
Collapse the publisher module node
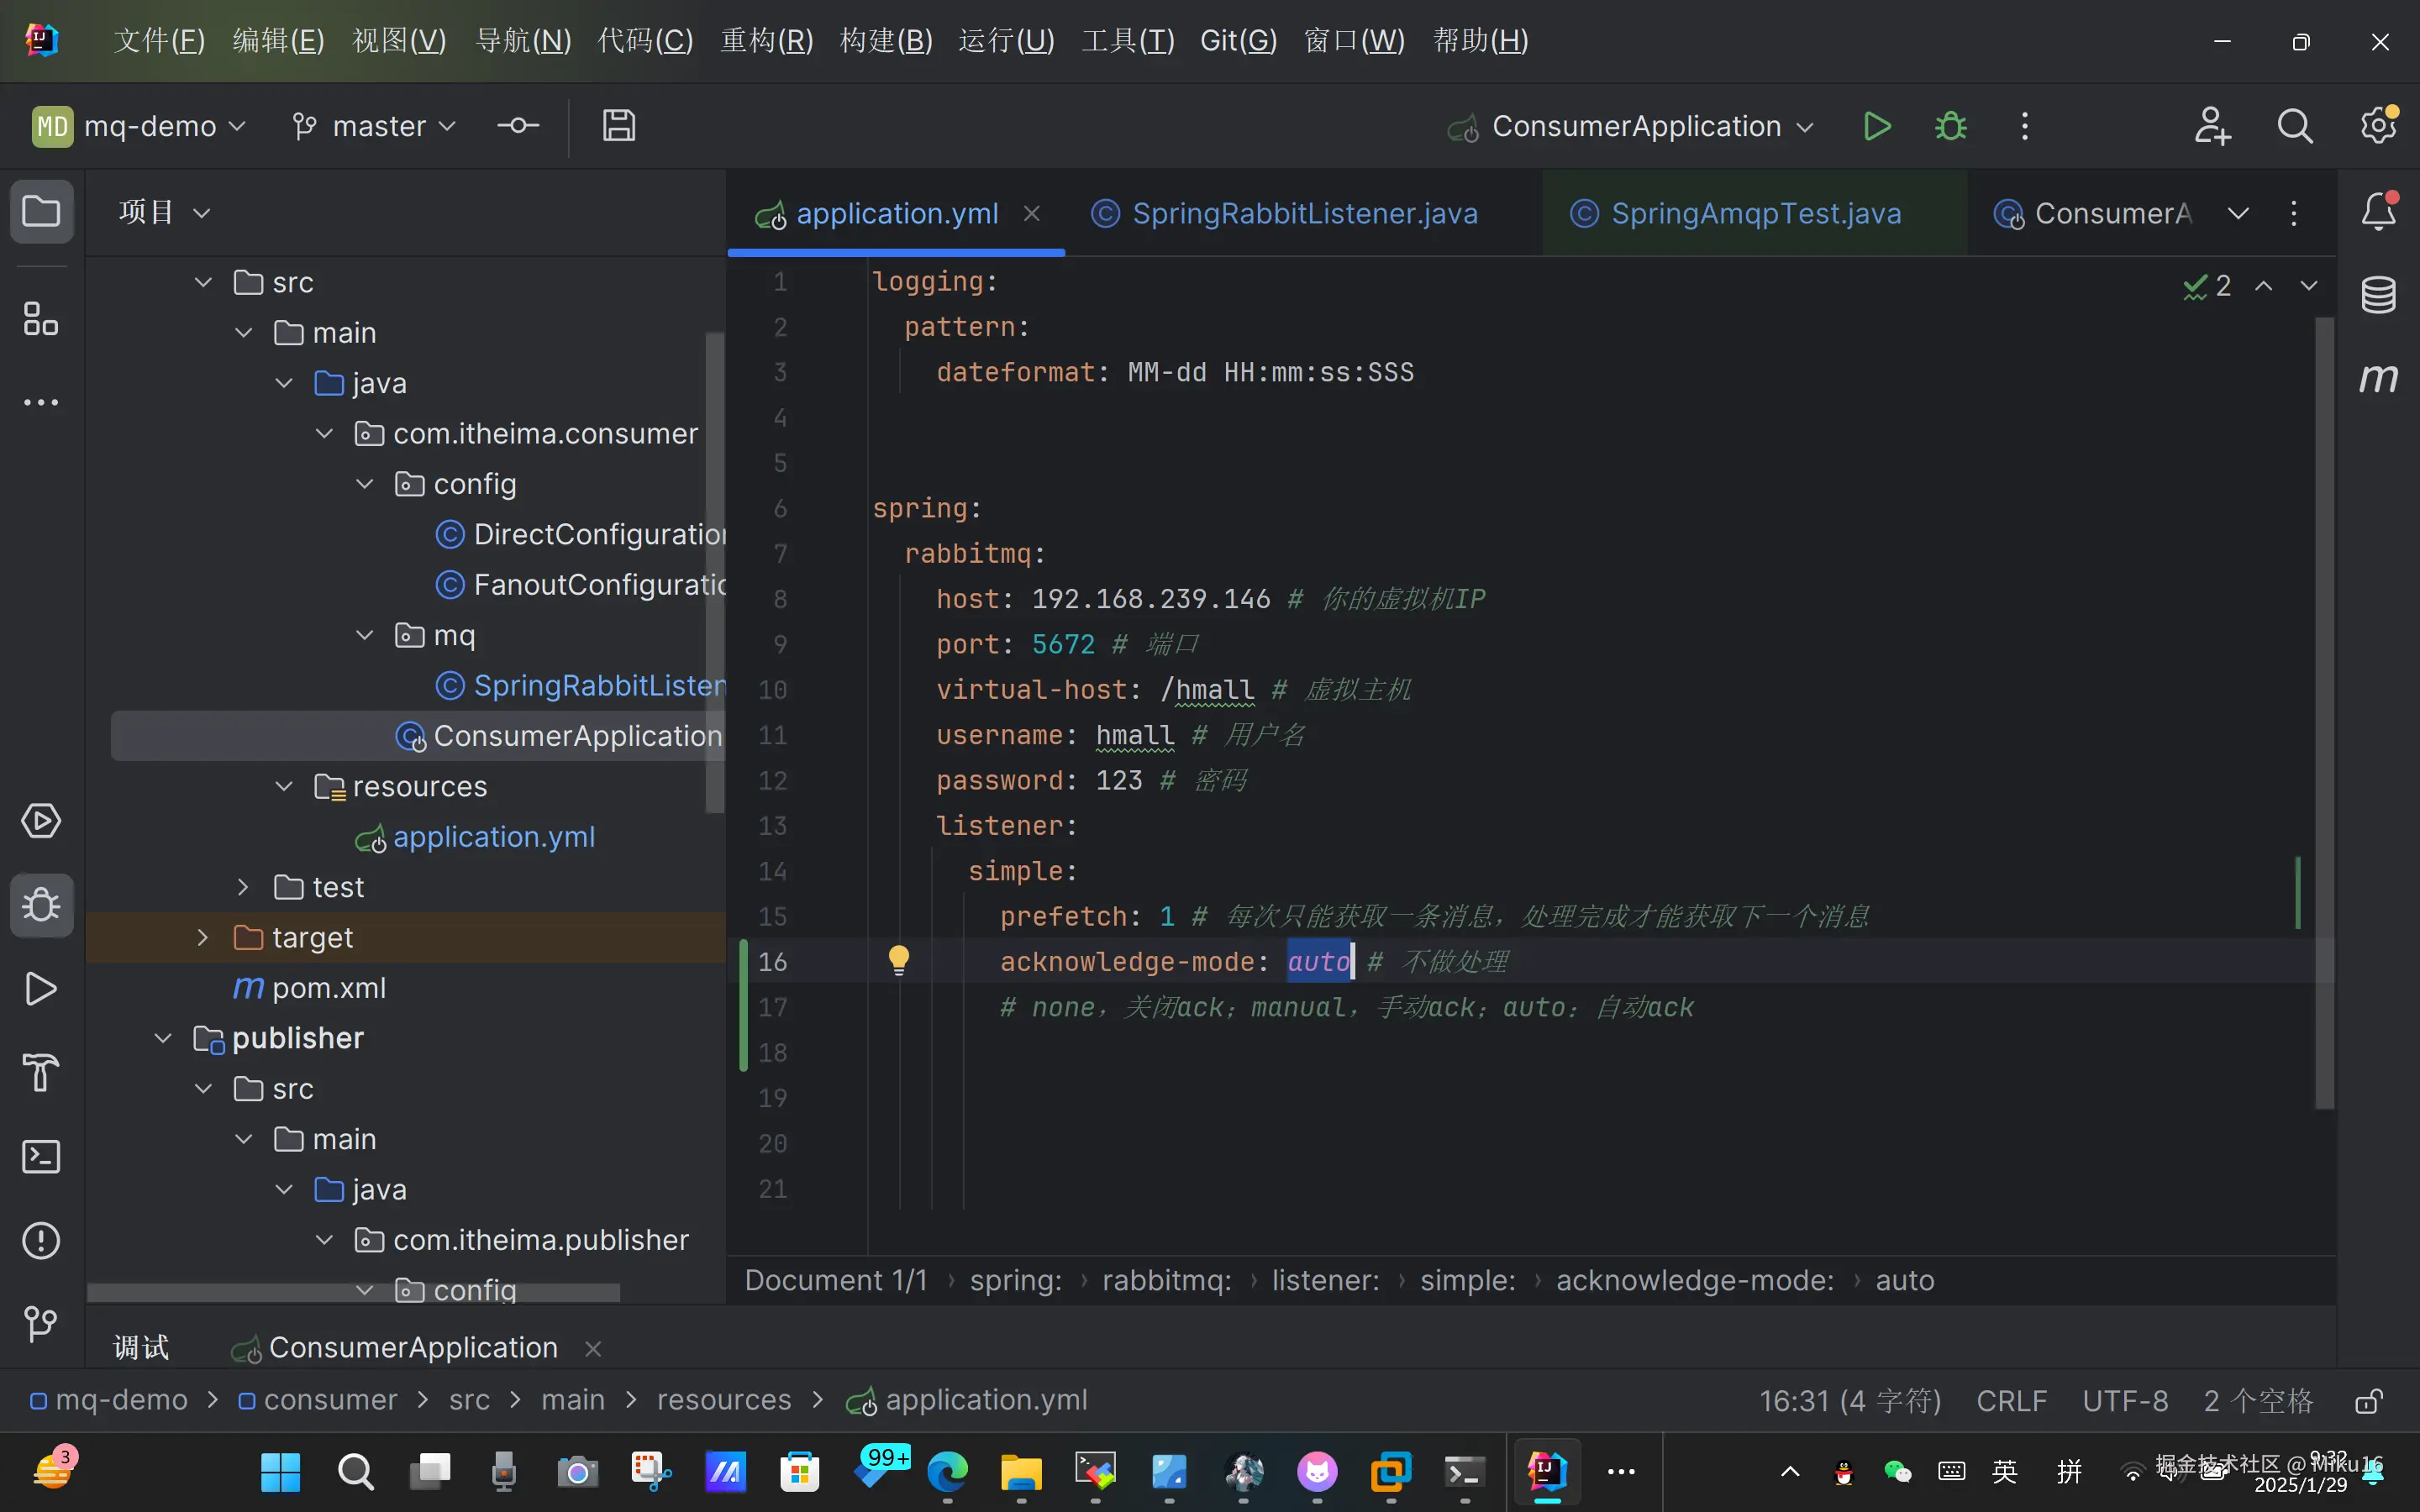tap(163, 1038)
